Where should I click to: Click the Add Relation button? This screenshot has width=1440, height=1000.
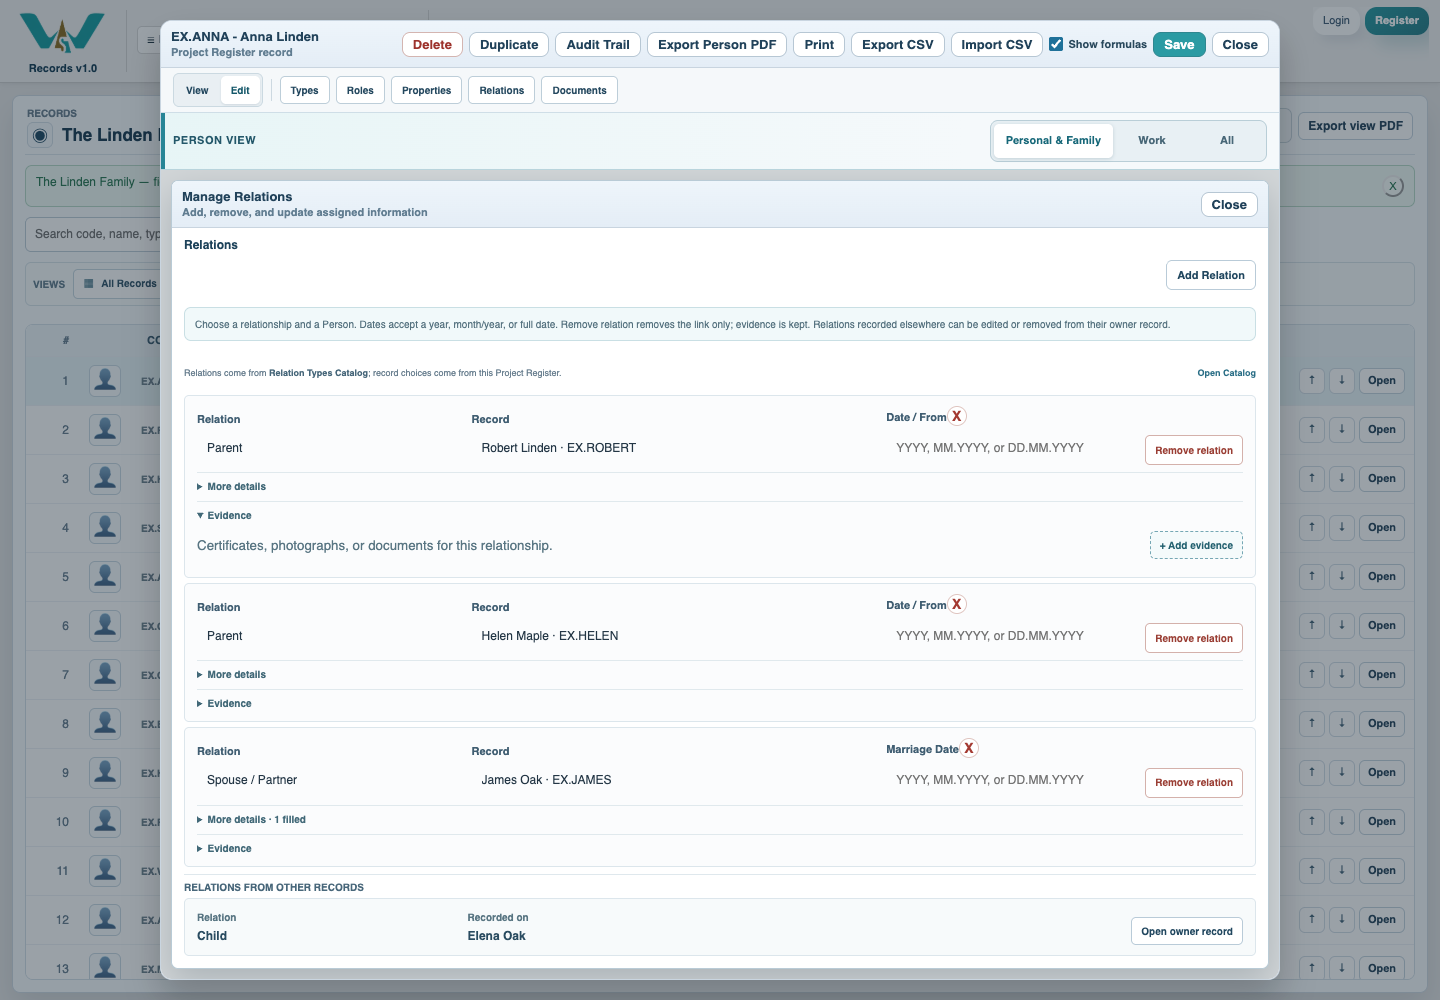click(1211, 275)
